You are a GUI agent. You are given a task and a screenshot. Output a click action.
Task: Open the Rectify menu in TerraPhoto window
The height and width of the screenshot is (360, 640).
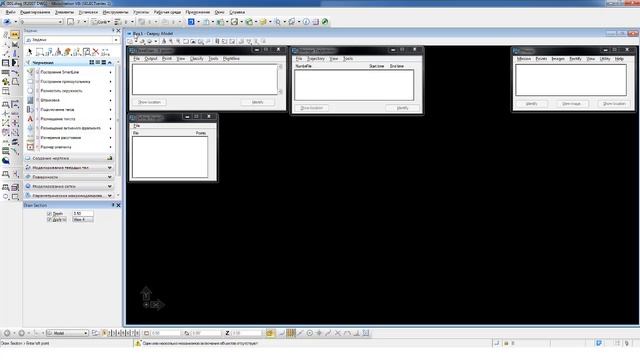click(575, 59)
